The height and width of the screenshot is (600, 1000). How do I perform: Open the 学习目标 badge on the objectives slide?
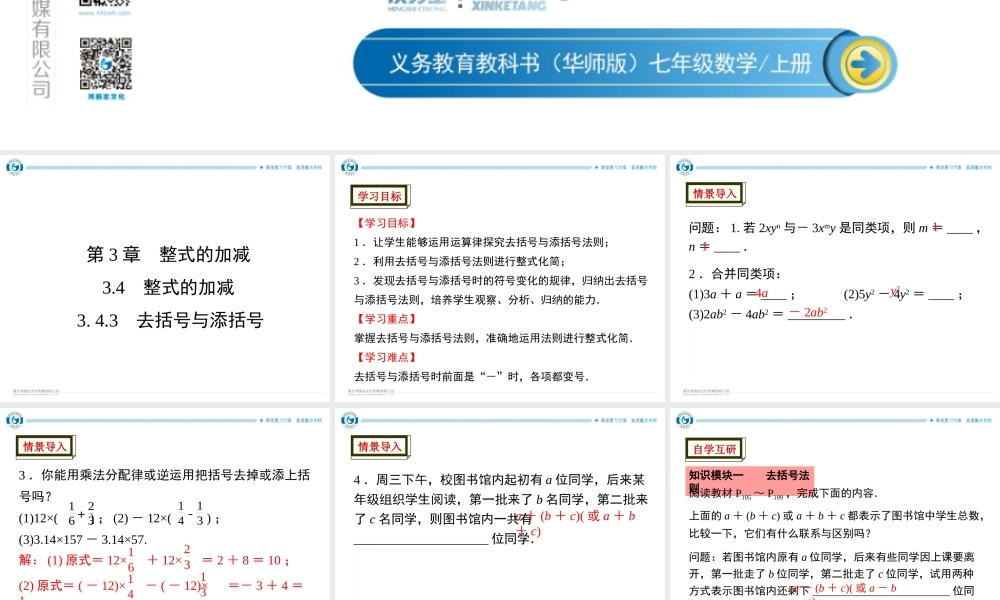click(x=381, y=196)
